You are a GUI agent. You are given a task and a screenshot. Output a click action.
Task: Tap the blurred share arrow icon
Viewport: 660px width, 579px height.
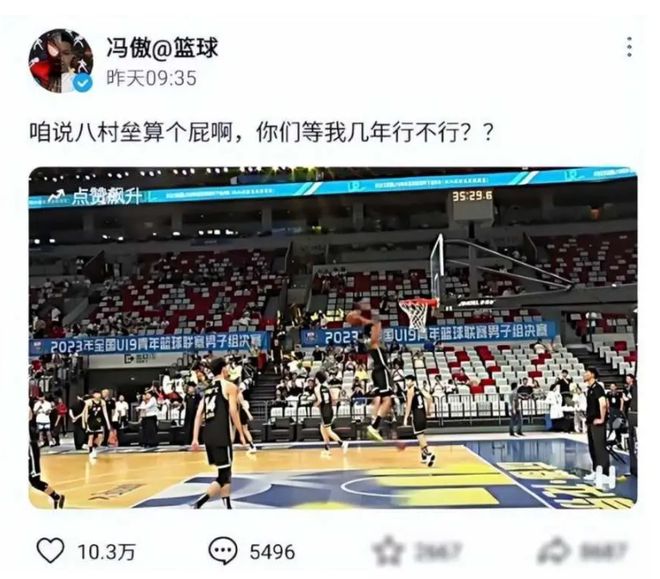point(555,550)
